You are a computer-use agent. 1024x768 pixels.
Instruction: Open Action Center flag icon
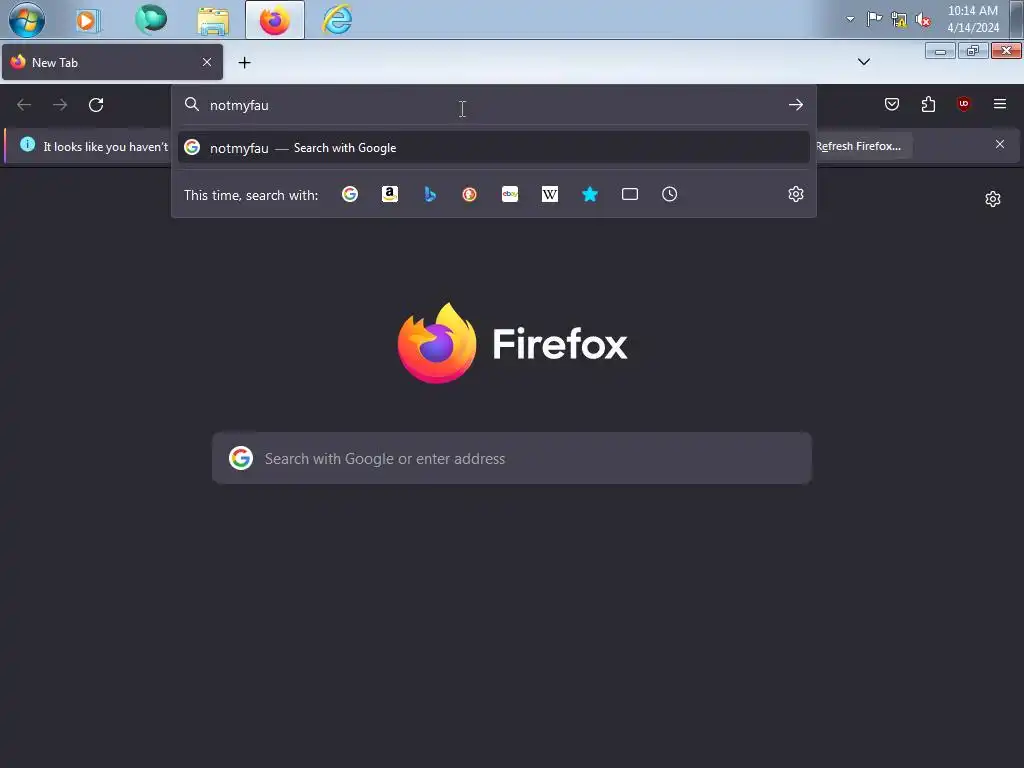[x=874, y=19]
